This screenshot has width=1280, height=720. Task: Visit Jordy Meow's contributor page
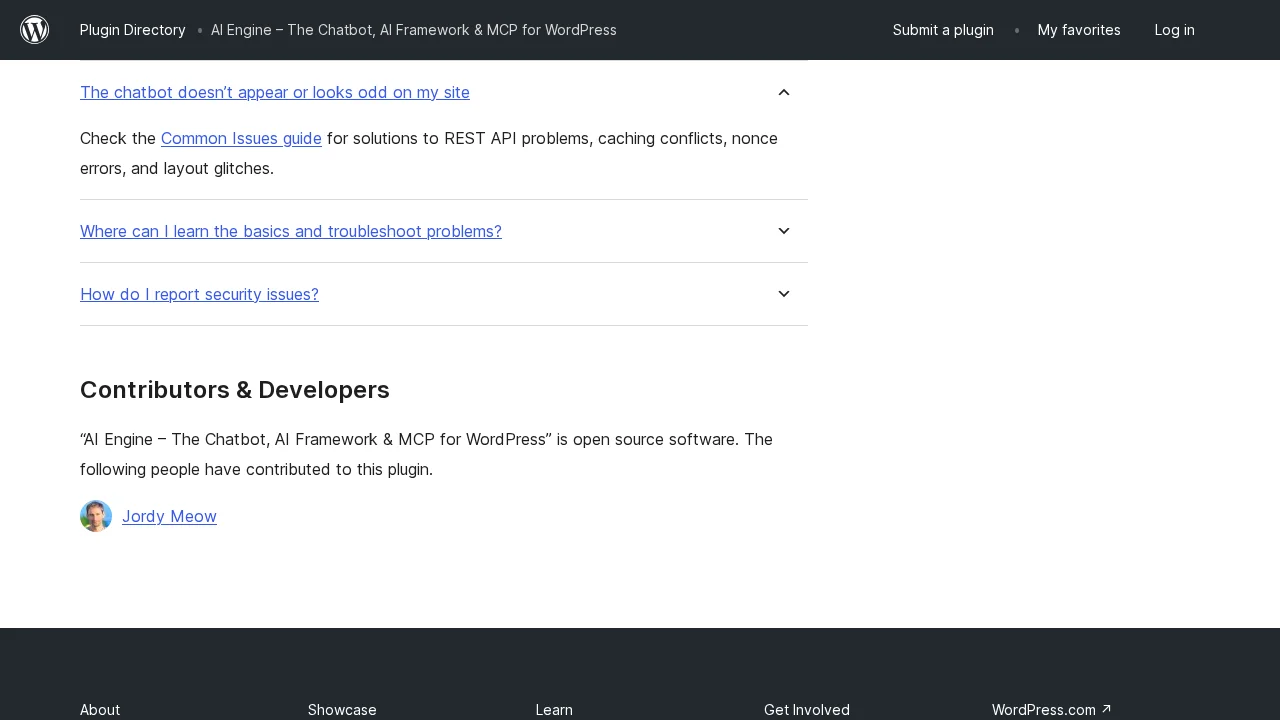(169, 516)
